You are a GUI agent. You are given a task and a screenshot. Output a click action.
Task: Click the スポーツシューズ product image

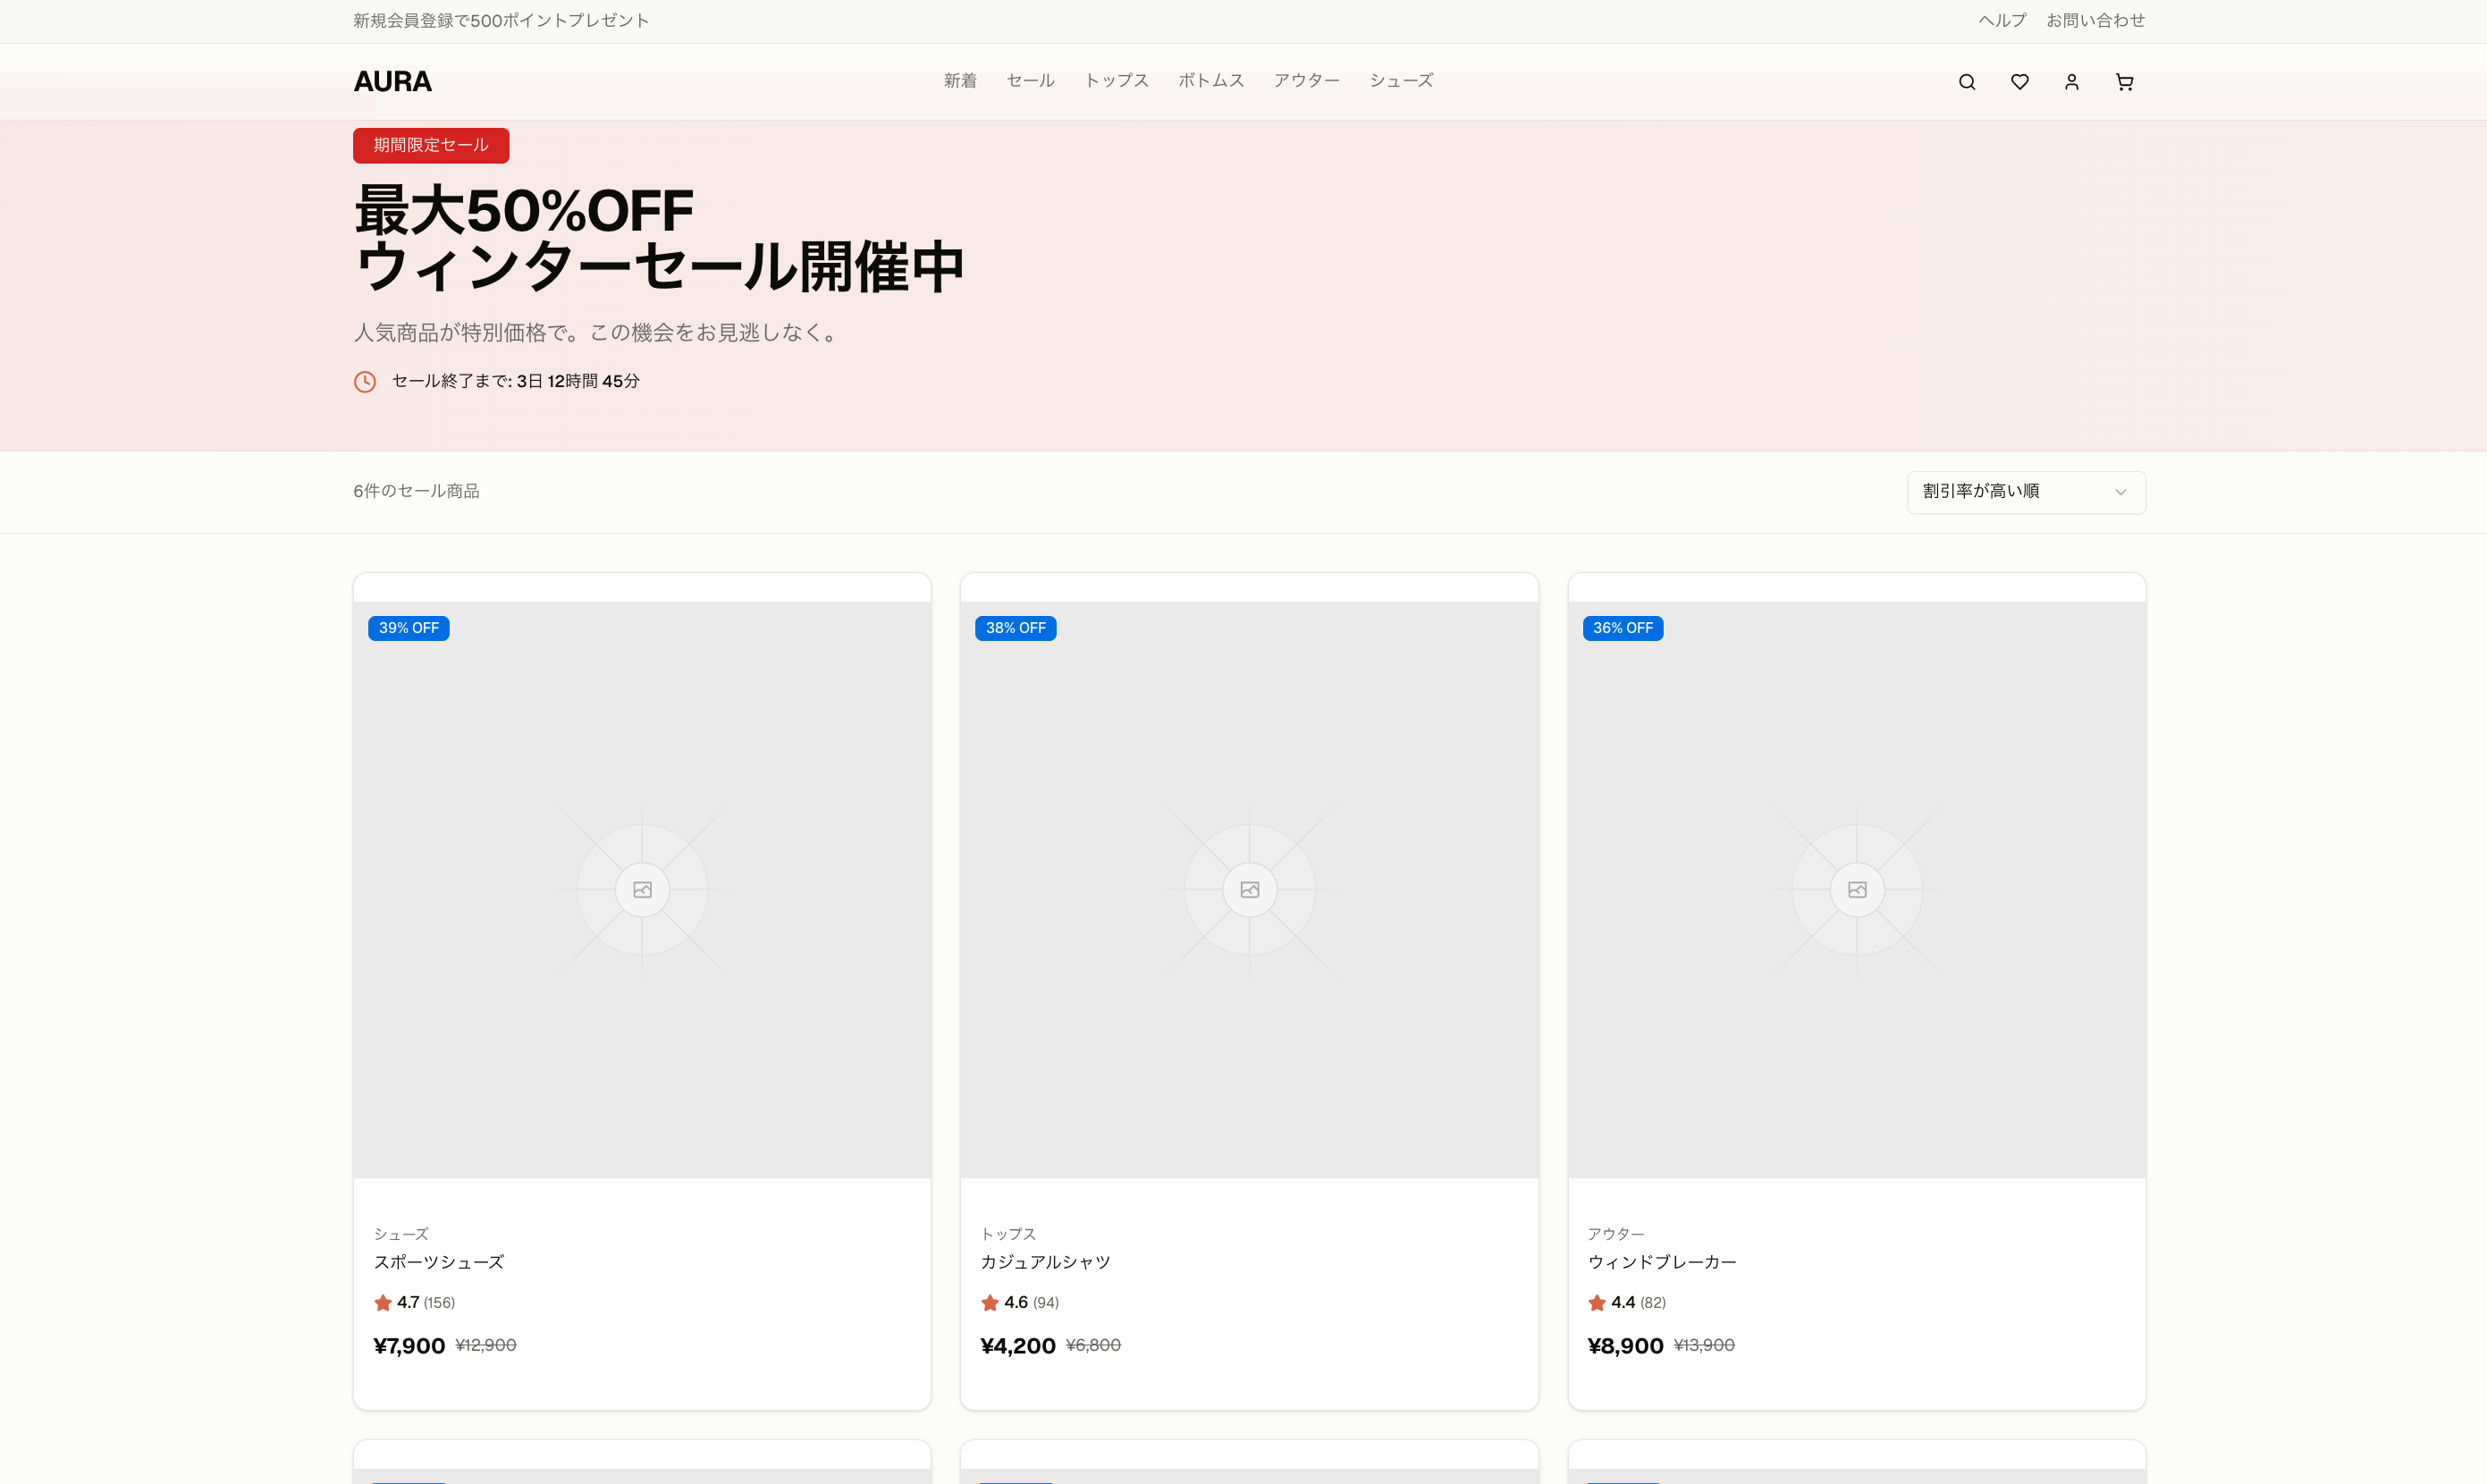click(x=642, y=889)
